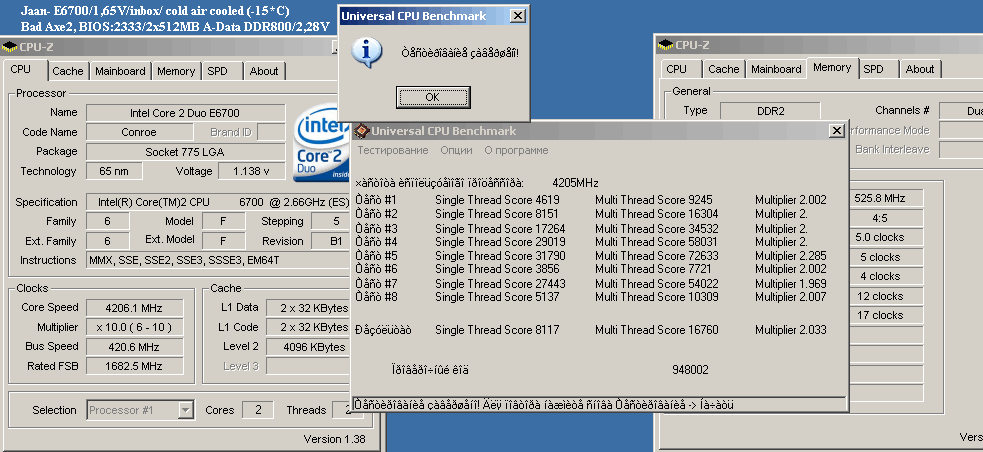983x452 pixels.
Task: Click the Cores count field showing 2
Action: 258,410
